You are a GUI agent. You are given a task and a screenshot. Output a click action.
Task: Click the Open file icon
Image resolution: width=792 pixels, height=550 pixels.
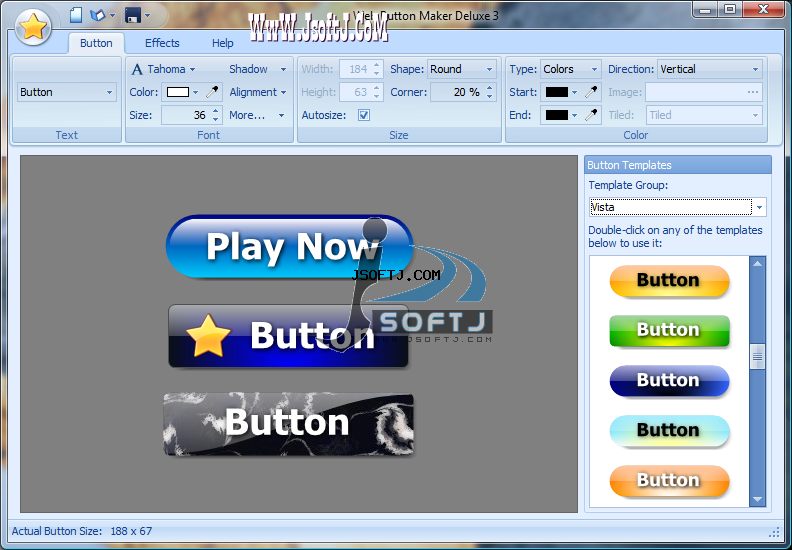pyautogui.click(x=97, y=15)
